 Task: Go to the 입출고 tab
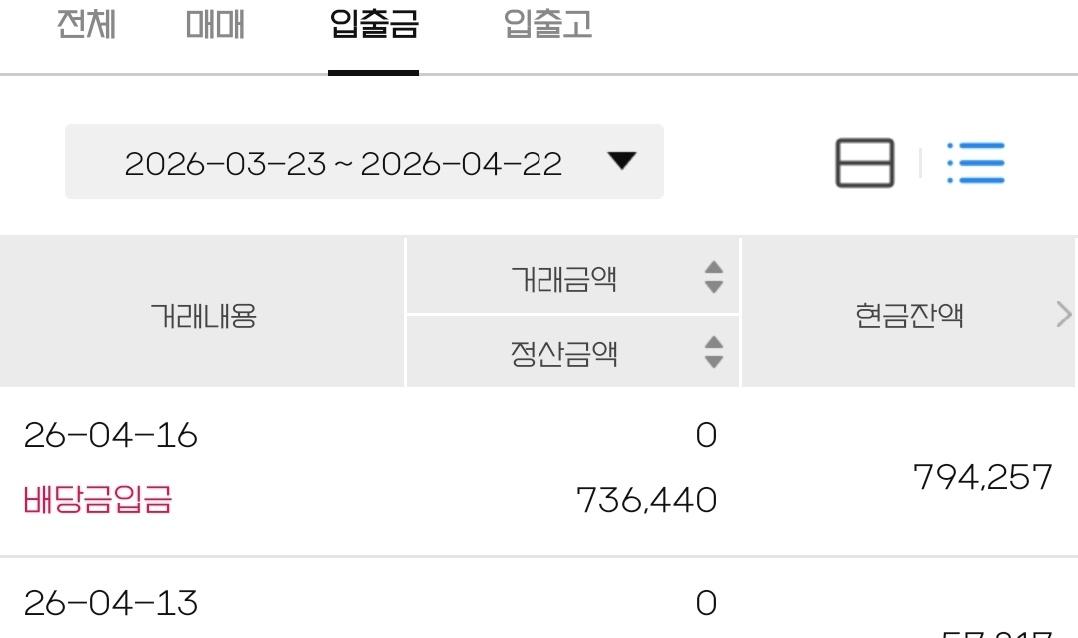[548, 25]
